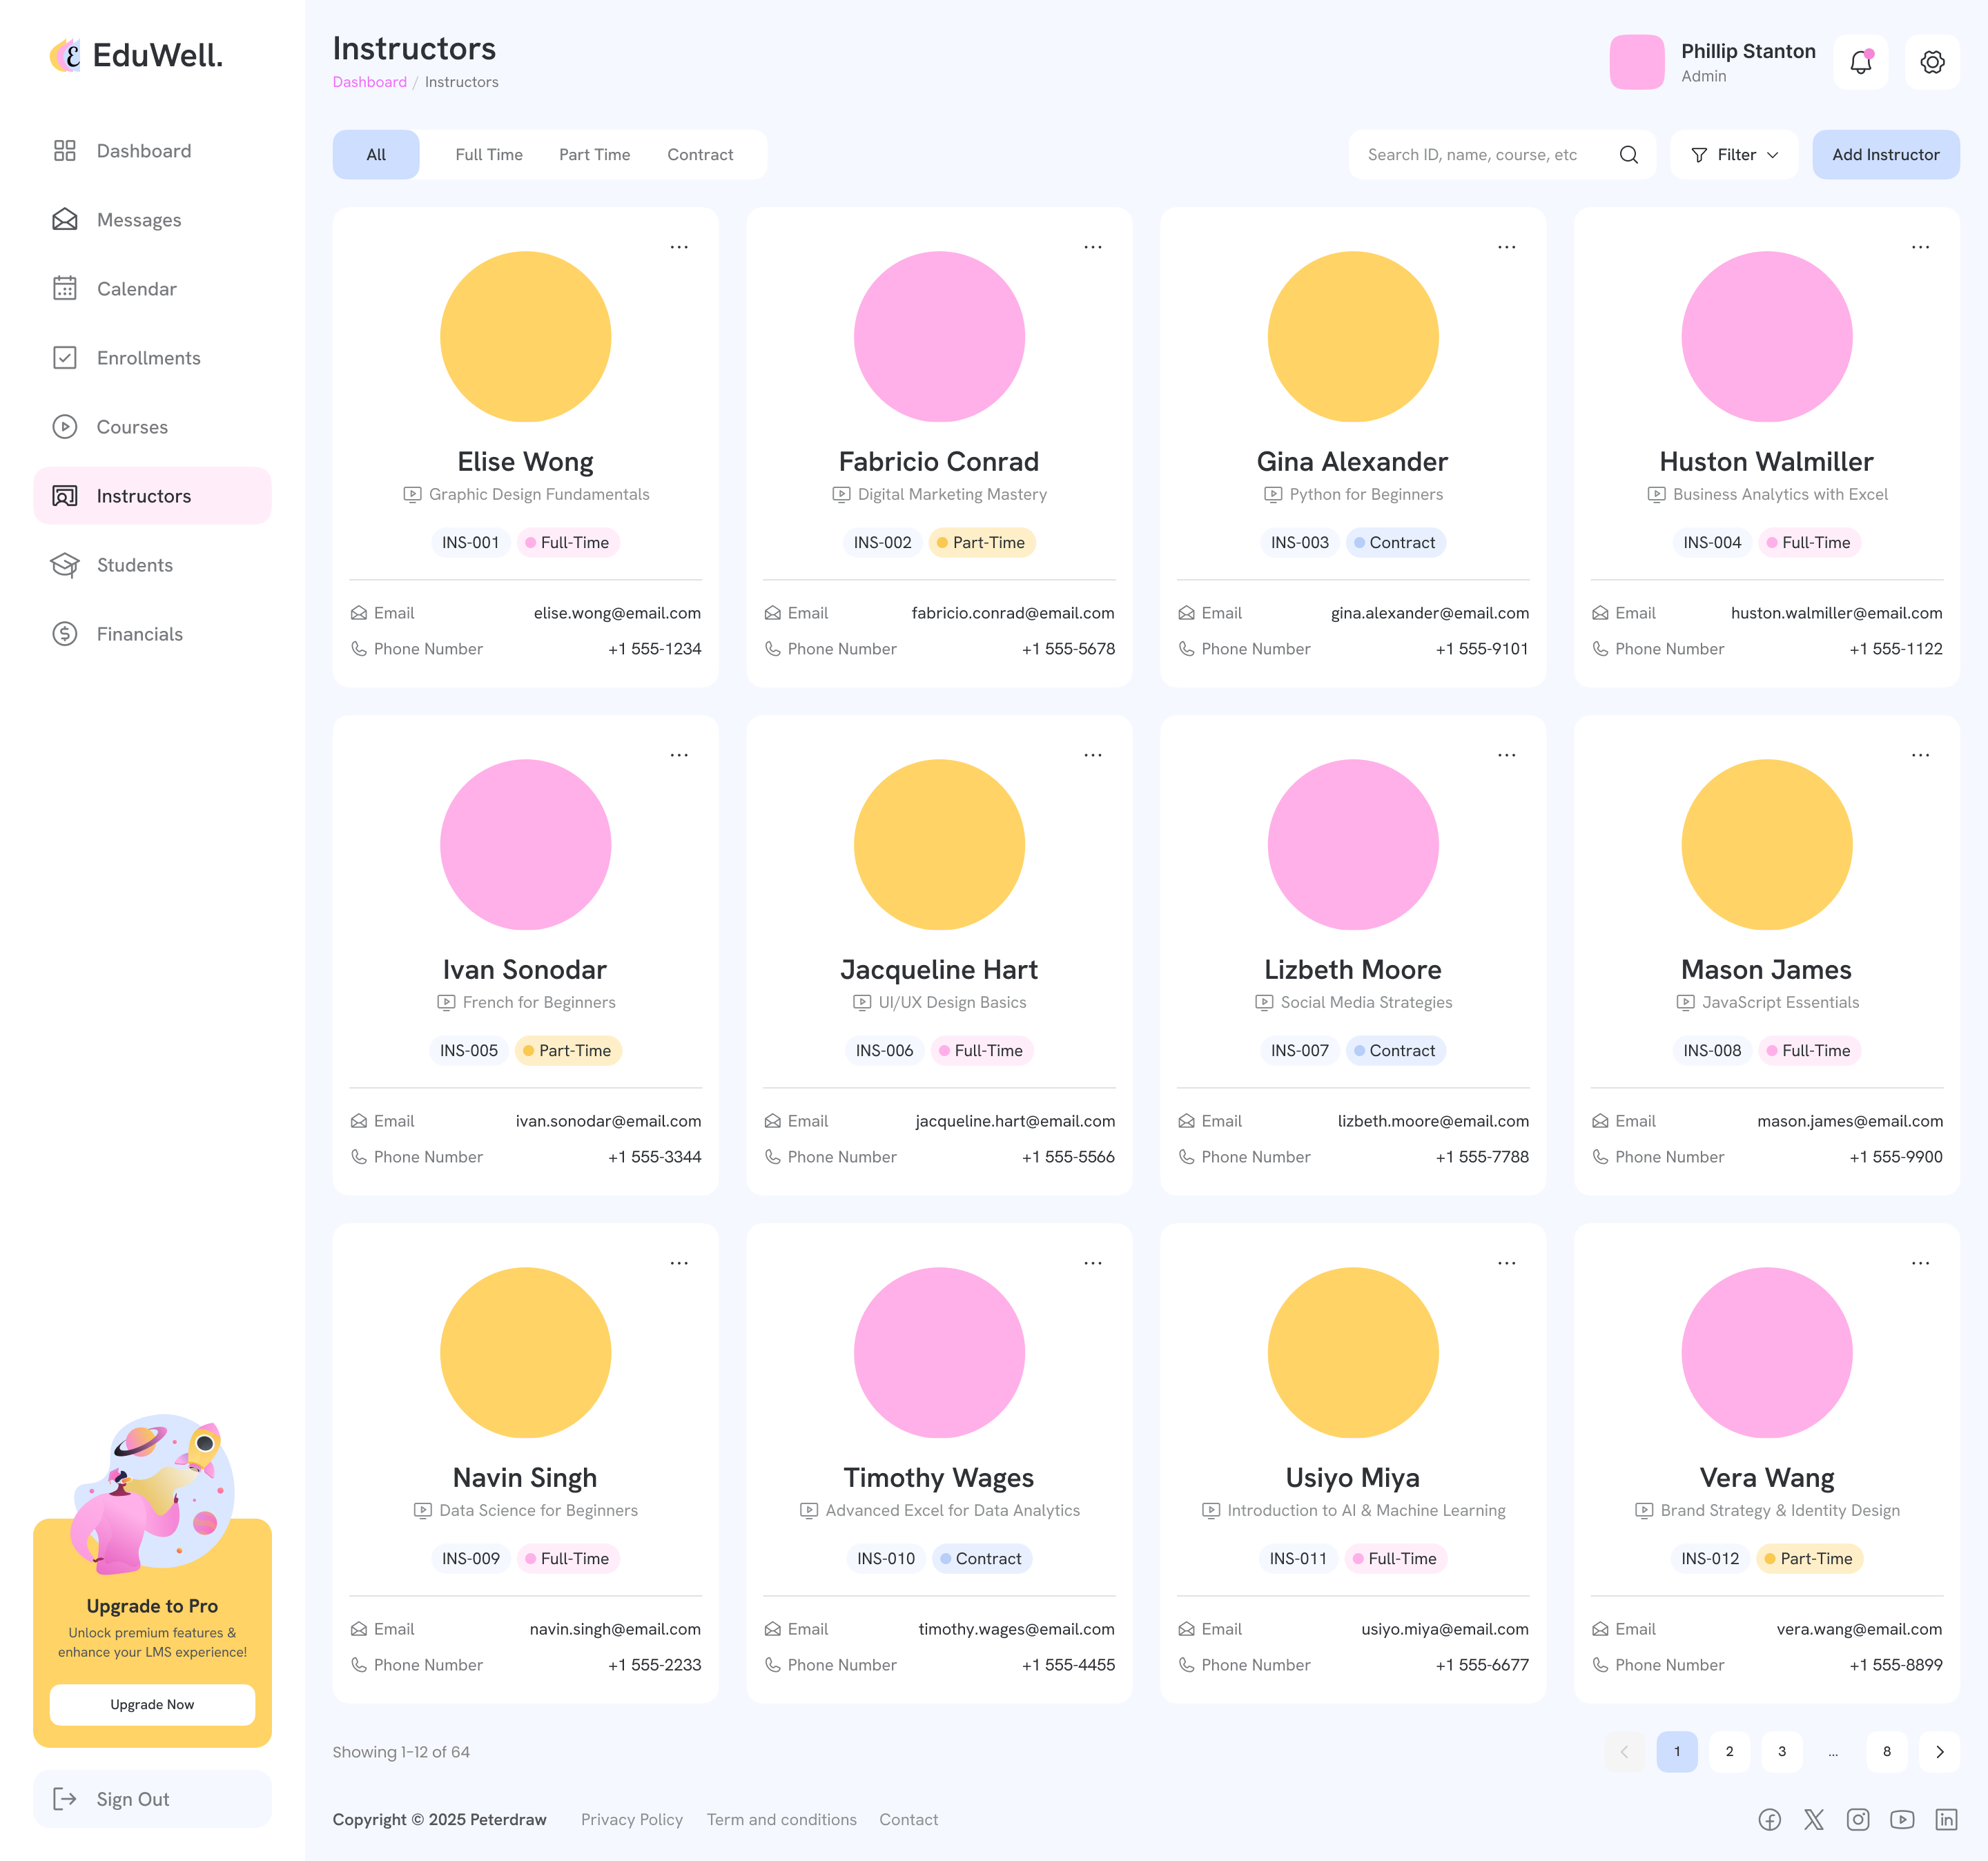
Task: Open the notifications bell
Action: [x=1860, y=62]
